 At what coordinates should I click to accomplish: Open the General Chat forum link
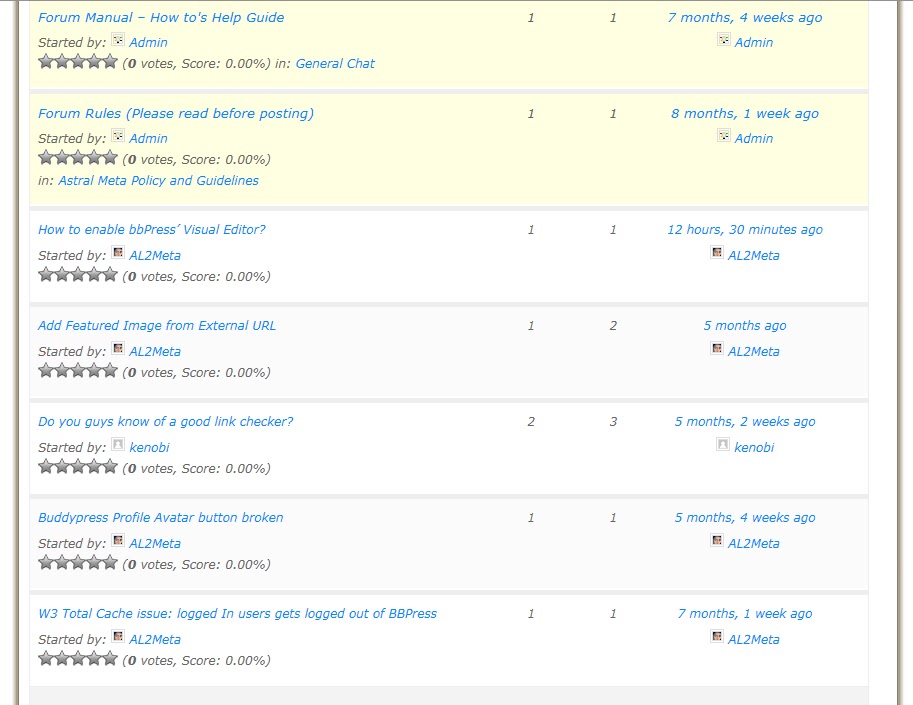335,63
